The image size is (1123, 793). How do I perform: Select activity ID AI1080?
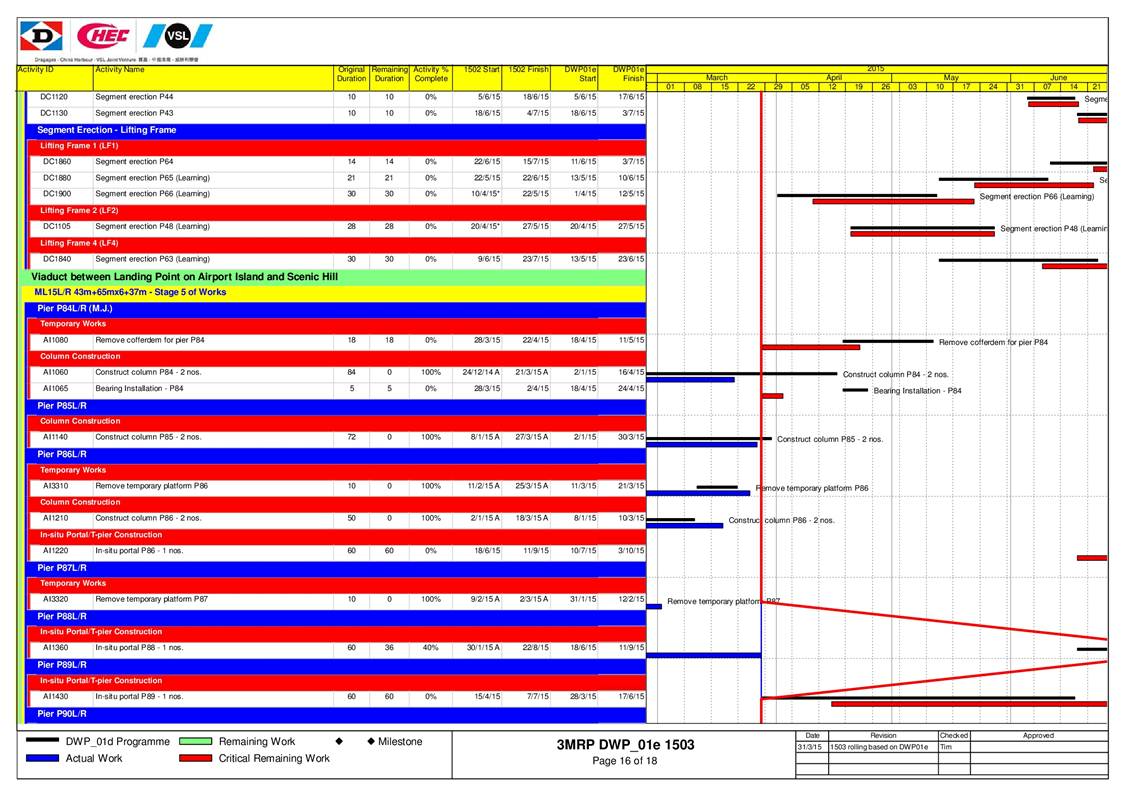[x=55, y=340]
